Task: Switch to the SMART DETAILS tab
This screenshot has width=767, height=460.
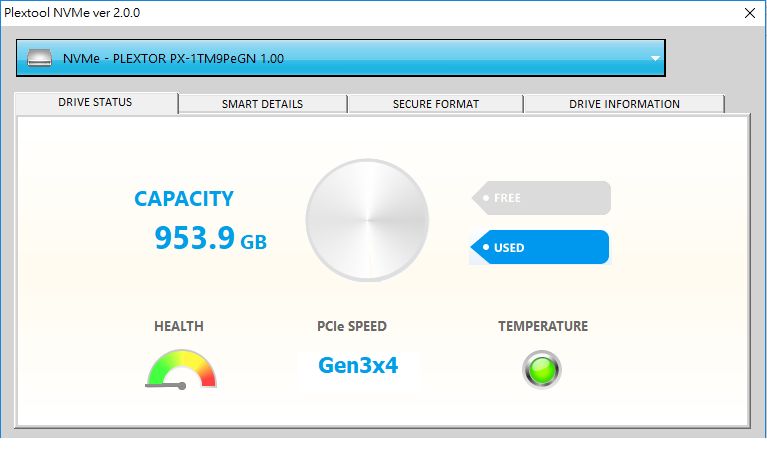Action: [262, 104]
